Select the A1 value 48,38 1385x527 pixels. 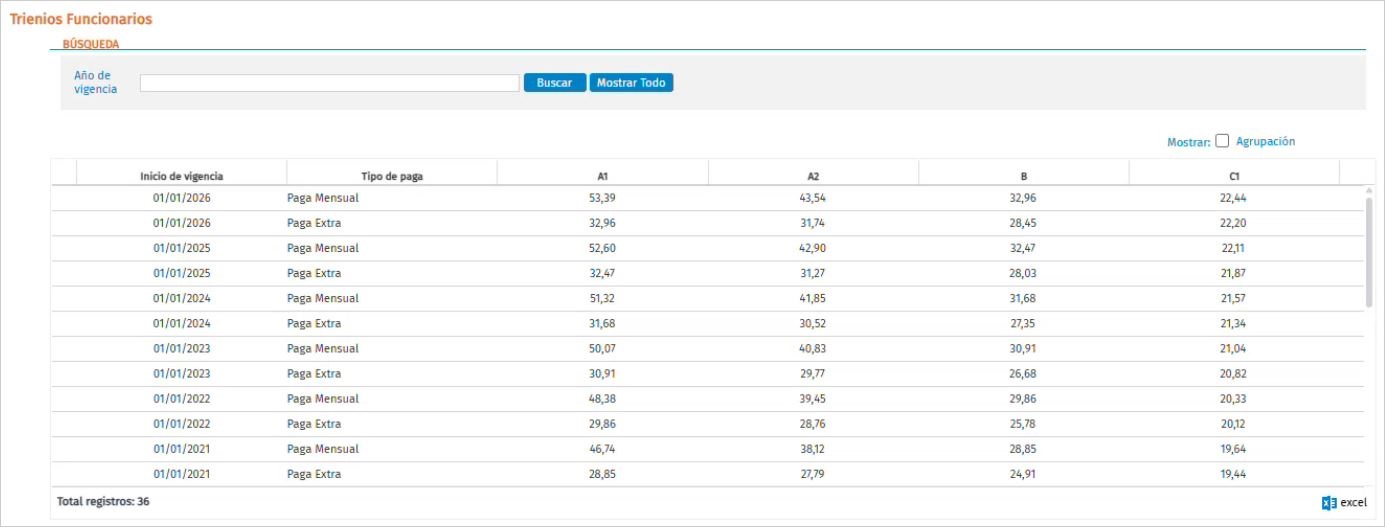(602, 398)
